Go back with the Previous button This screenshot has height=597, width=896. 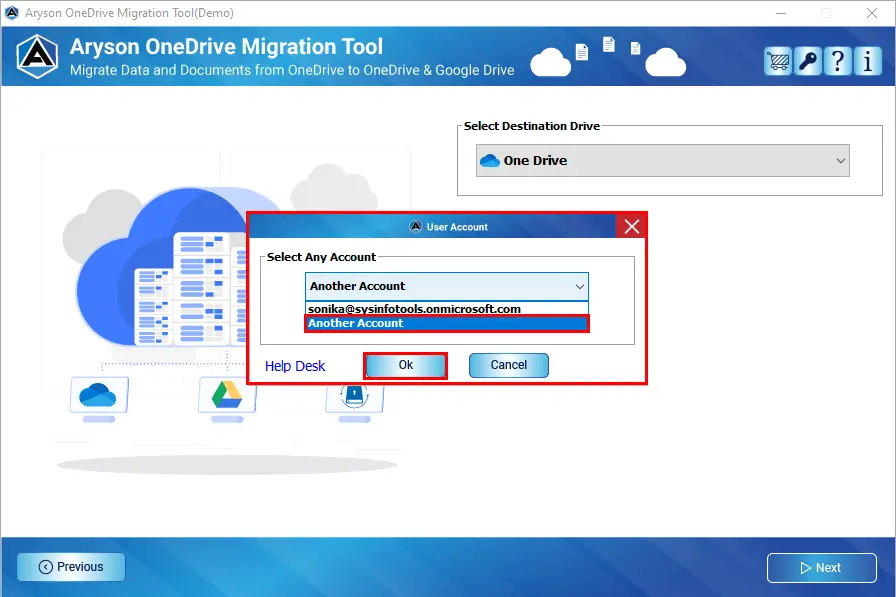(71, 567)
